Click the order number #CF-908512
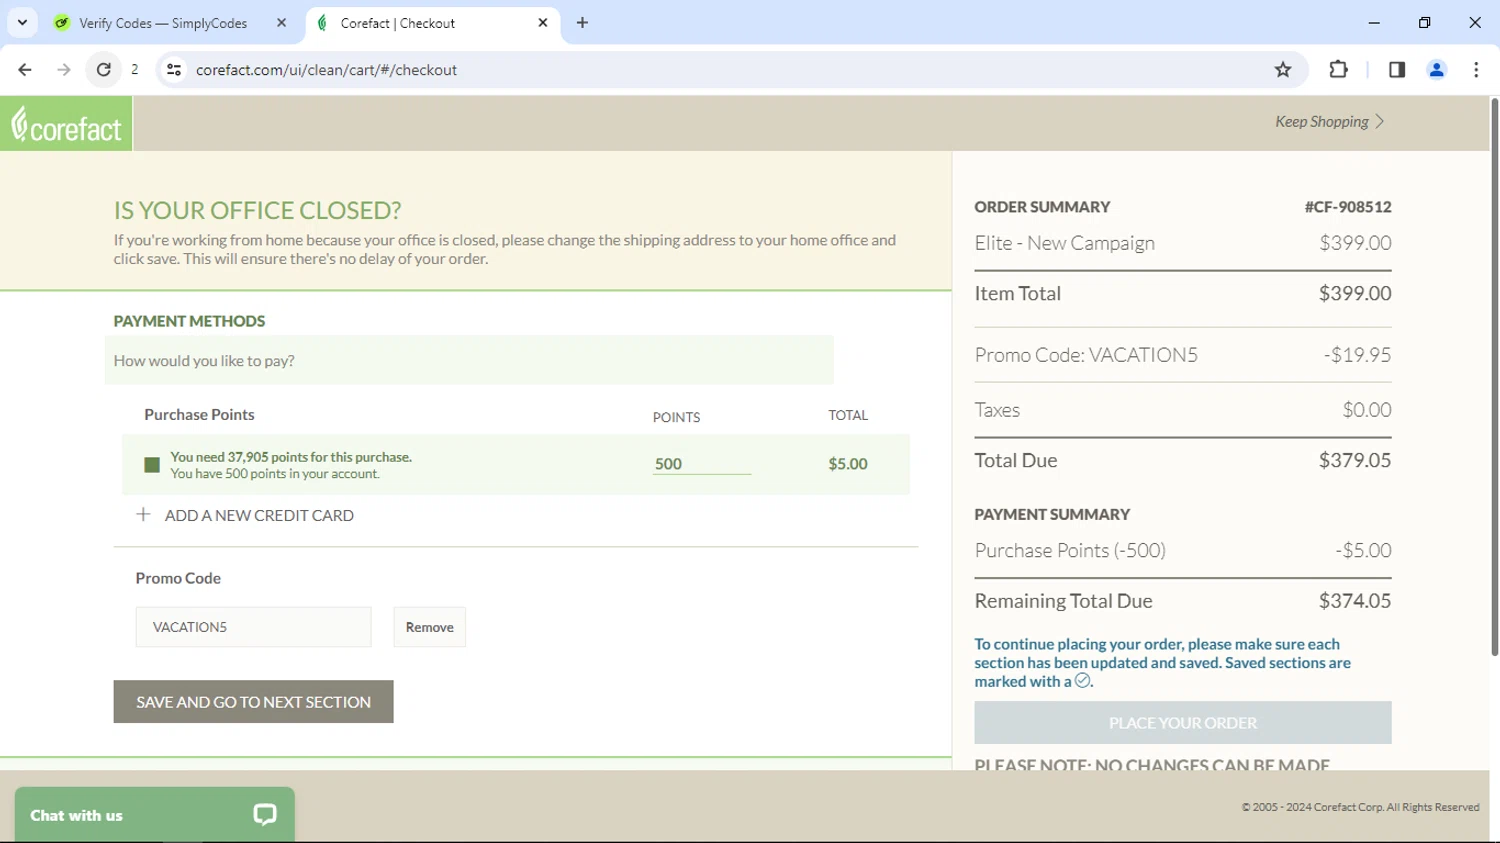 [1348, 207]
